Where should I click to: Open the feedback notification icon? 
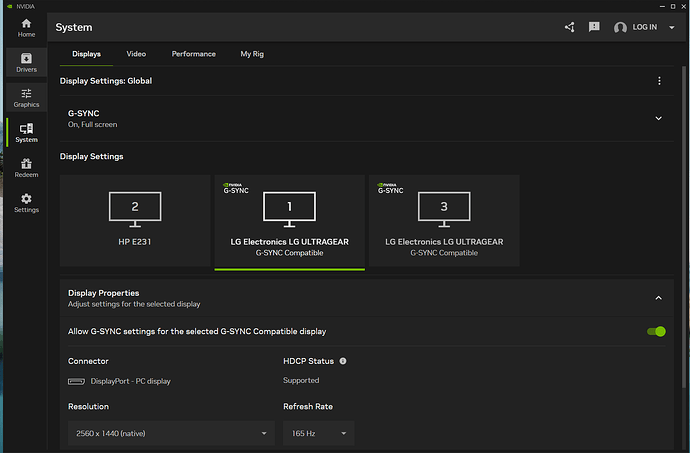(x=594, y=27)
